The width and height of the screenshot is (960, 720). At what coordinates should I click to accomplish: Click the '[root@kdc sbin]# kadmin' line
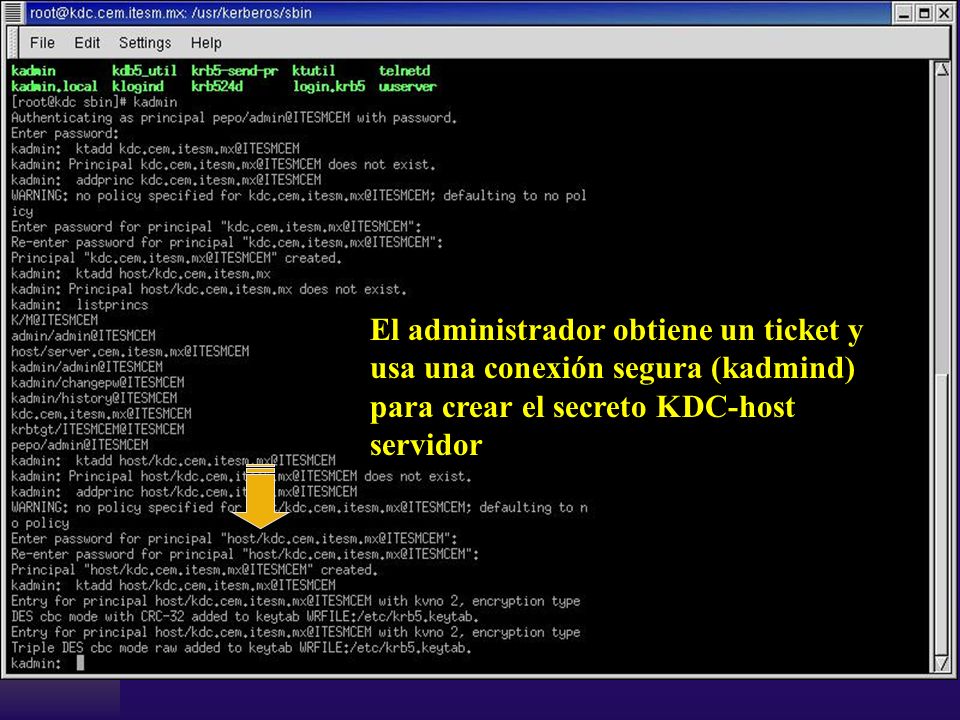[x=94, y=102]
